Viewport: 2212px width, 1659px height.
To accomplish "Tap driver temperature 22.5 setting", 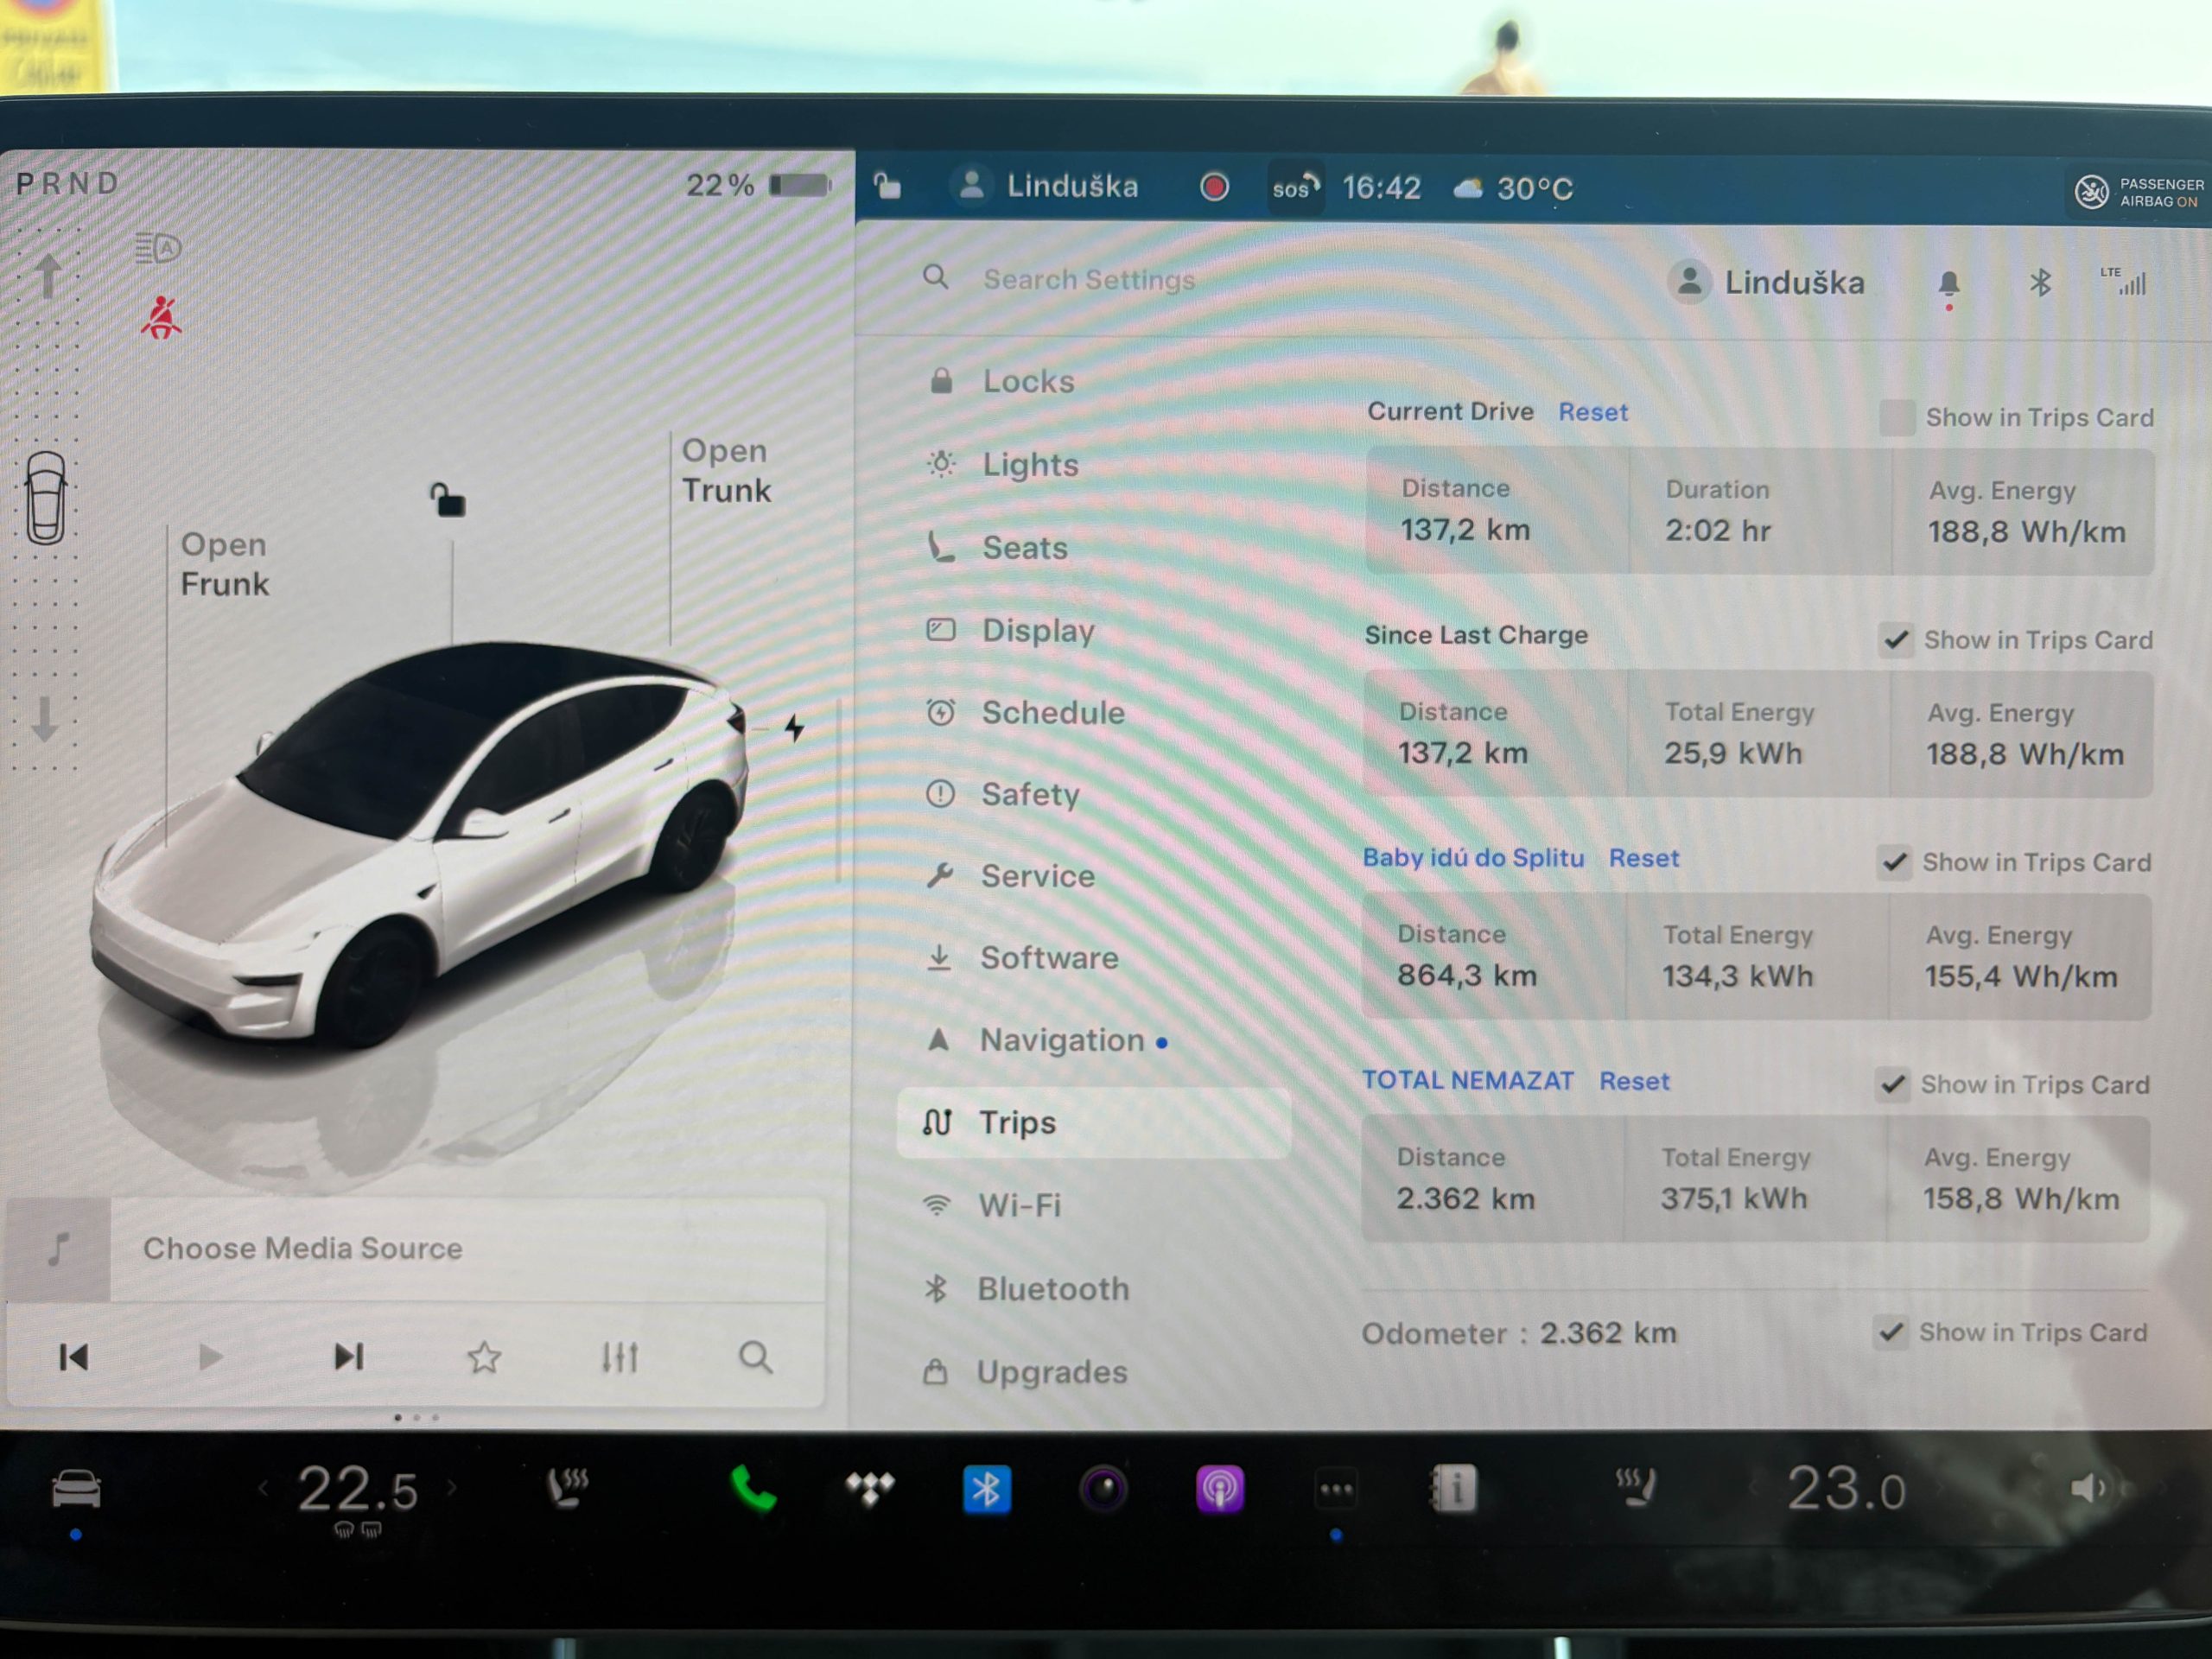I will point(358,1490).
